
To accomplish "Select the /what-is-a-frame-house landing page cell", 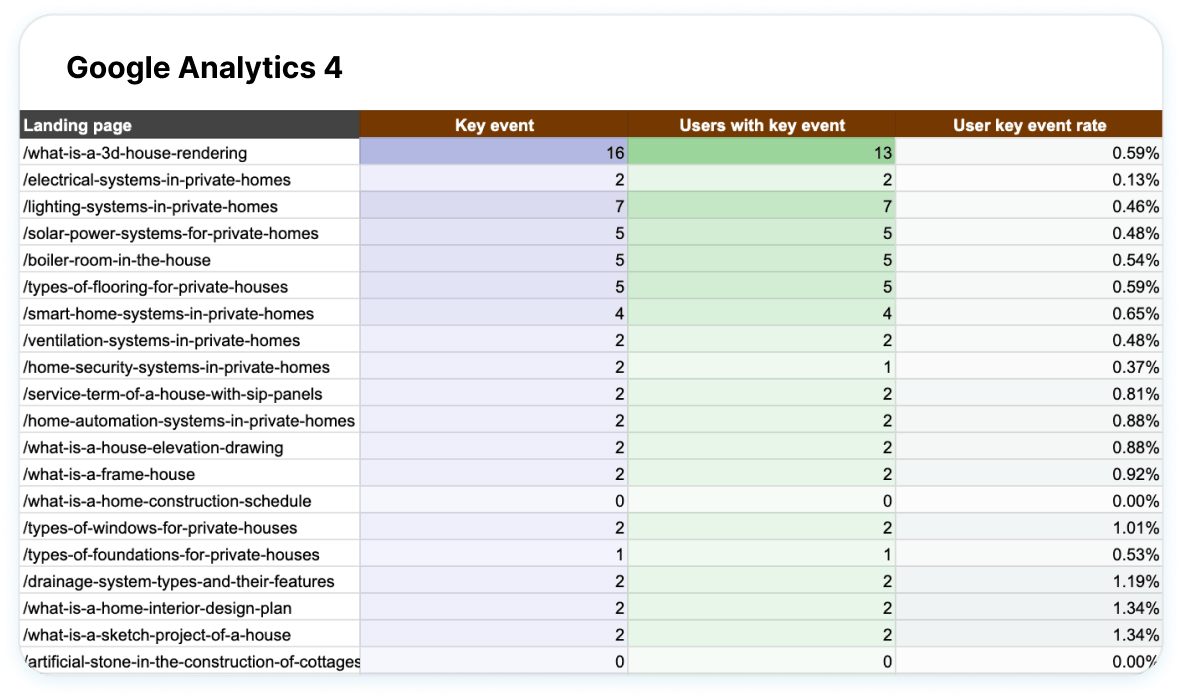I will [x=109, y=474].
